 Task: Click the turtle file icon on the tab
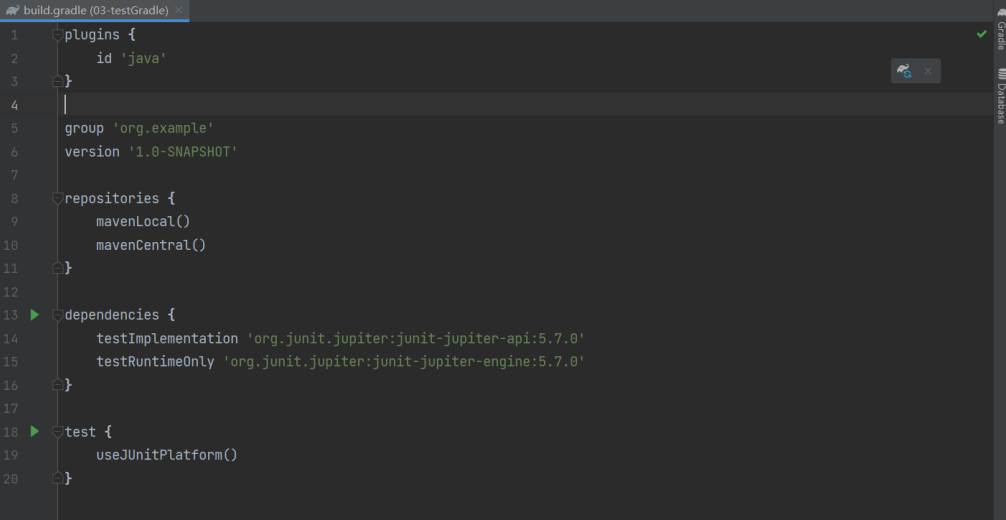coord(12,10)
